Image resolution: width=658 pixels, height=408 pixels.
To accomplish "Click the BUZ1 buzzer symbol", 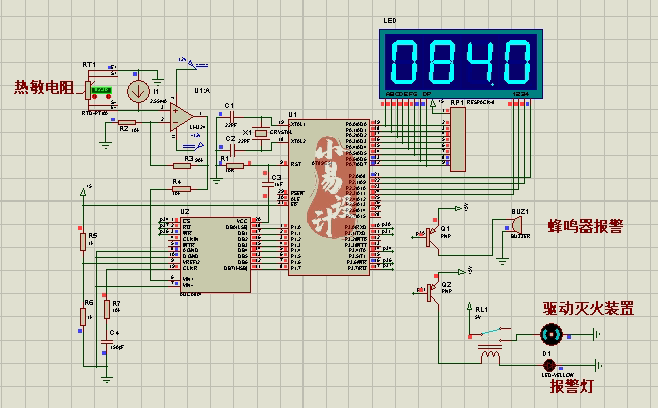I will 516,225.
